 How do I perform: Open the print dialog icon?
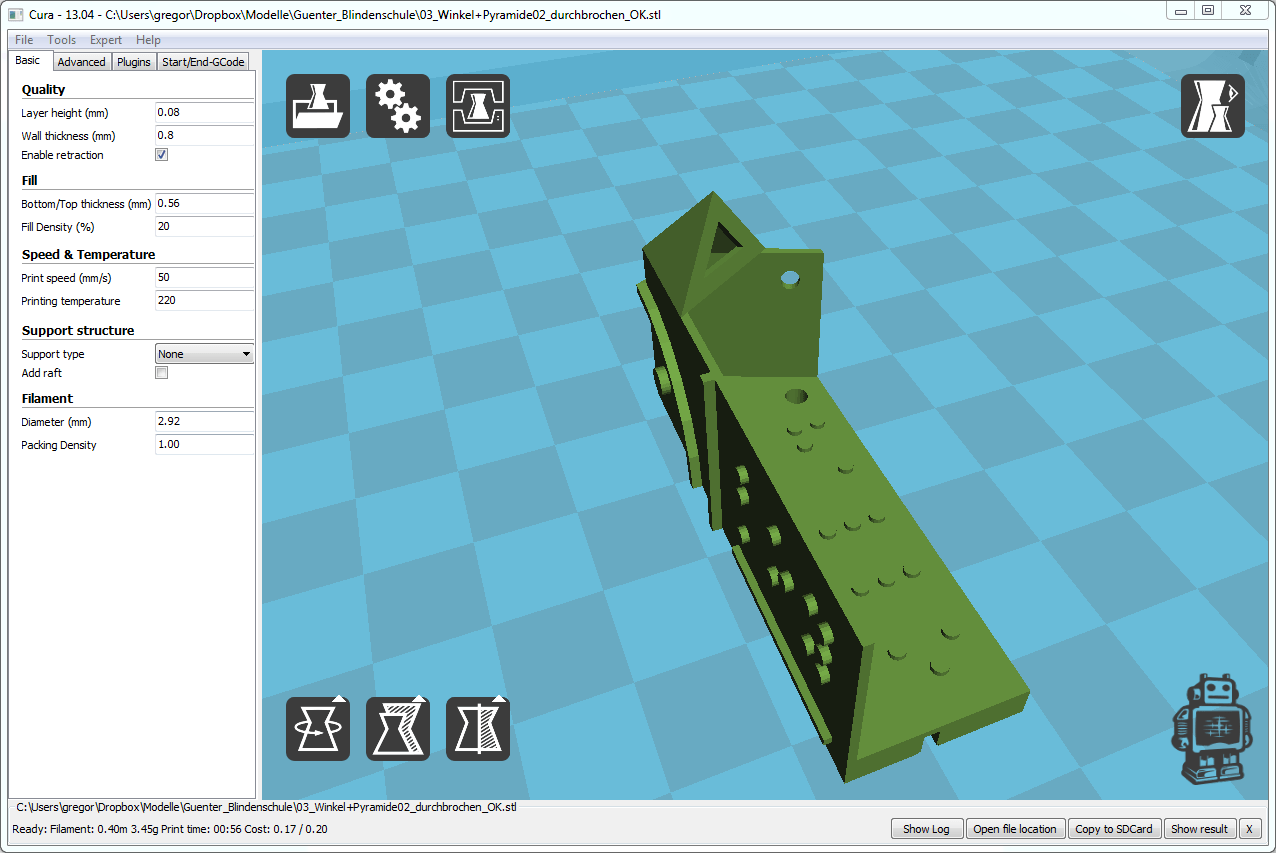(x=478, y=106)
